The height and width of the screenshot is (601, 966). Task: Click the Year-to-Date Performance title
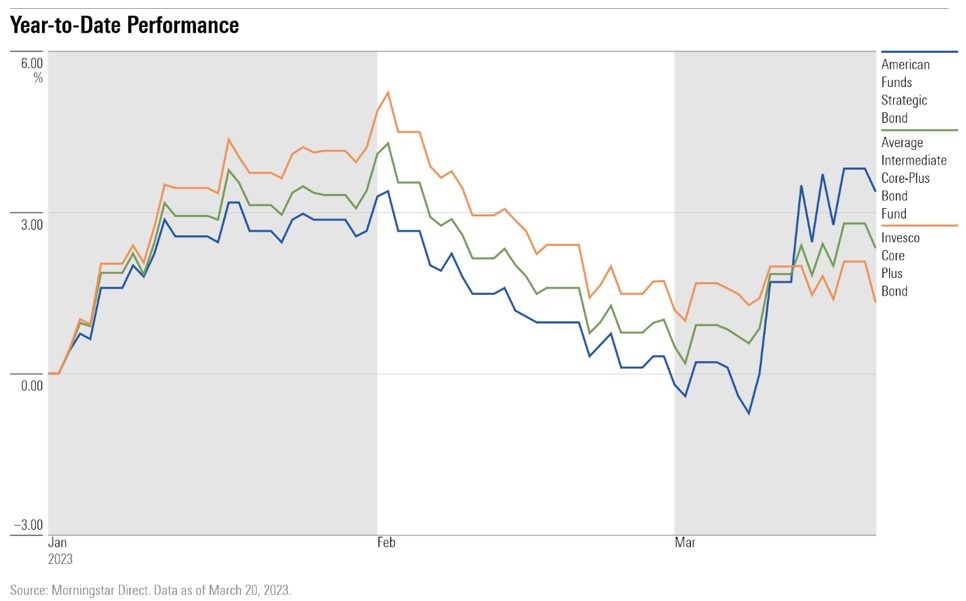tap(125, 25)
